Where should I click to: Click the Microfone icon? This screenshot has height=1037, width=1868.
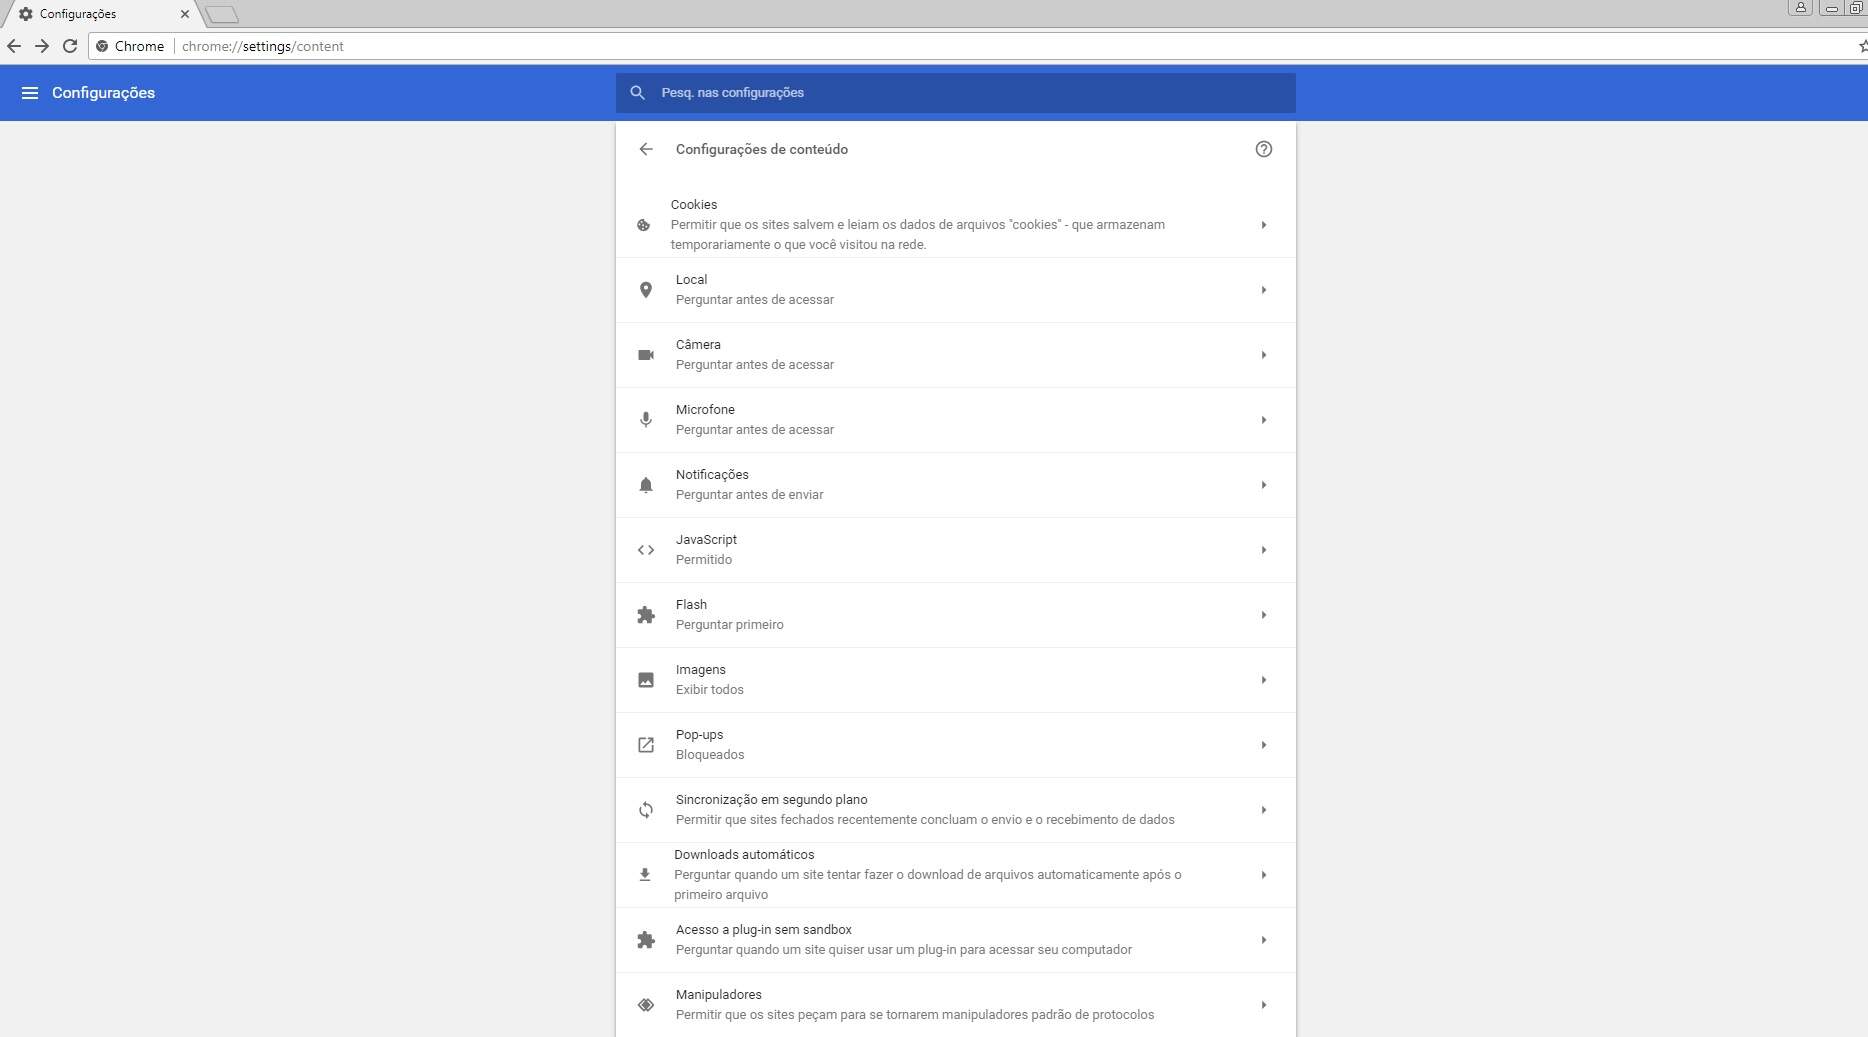pyautogui.click(x=646, y=420)
